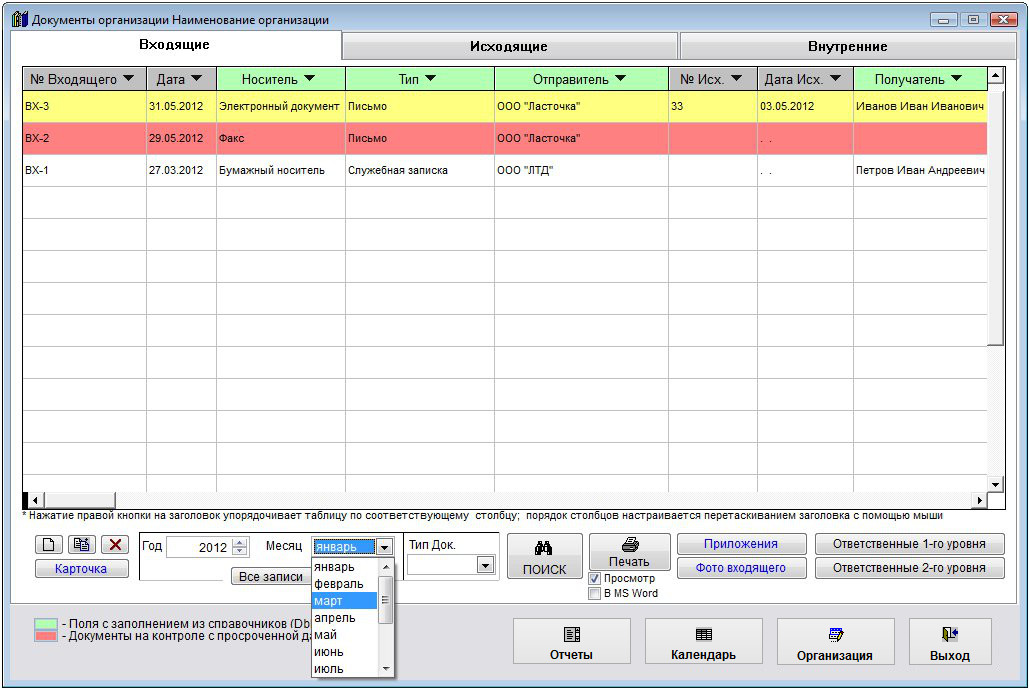Image resolution: width=1029 pixels, height=690 pixels.
Task: Select the ВХ-2 row cell
Action: point(85,139)
